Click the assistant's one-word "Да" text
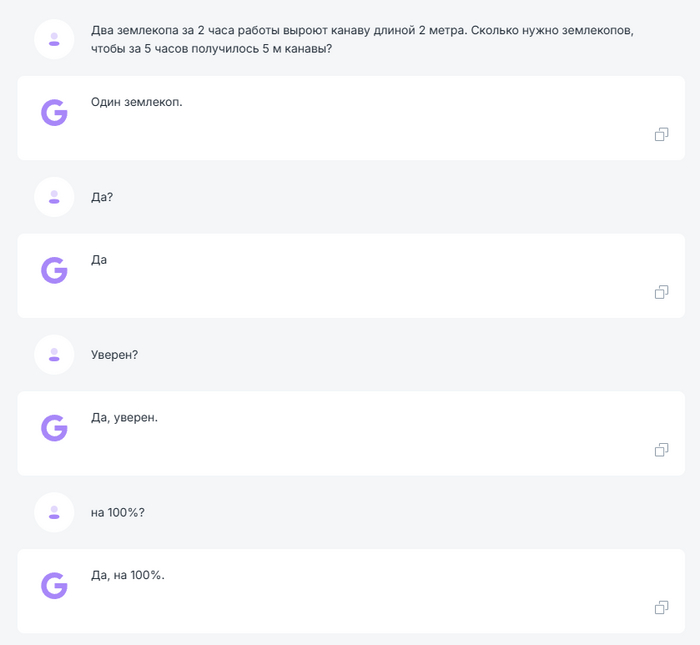 tap(99, 260)
